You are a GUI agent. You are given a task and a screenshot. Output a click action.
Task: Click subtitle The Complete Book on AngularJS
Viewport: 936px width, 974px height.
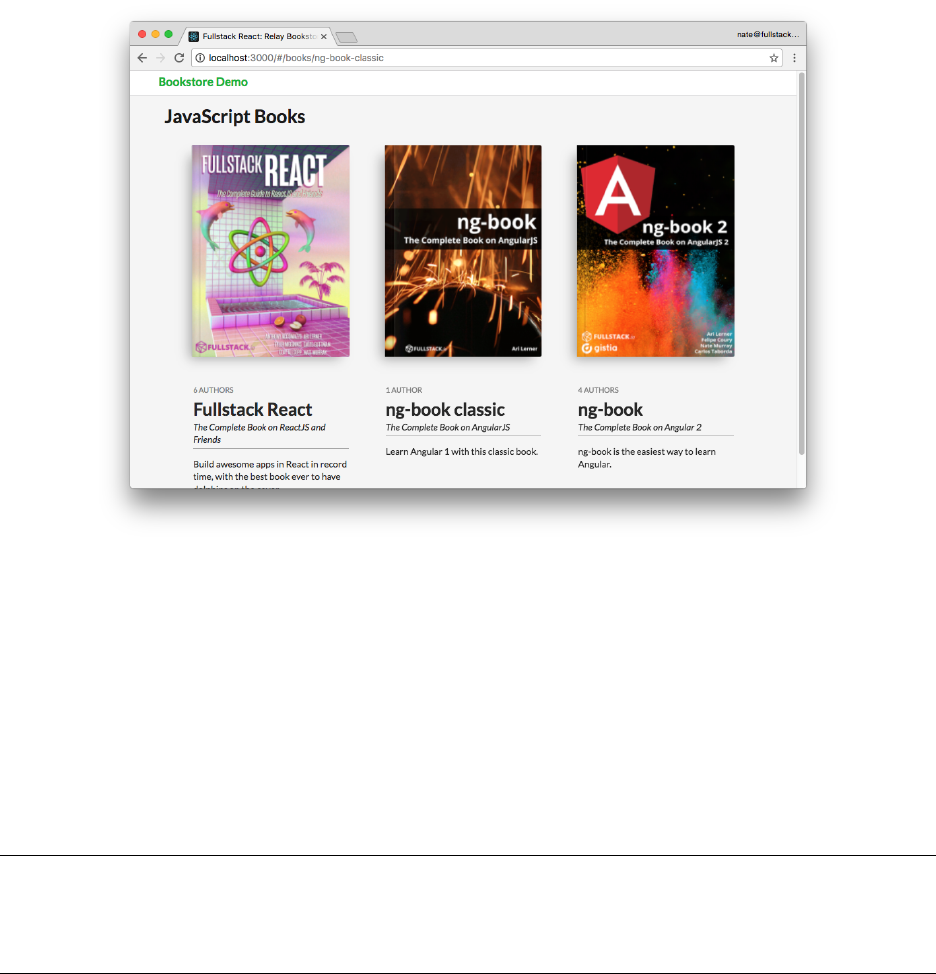tap(448, 427)
